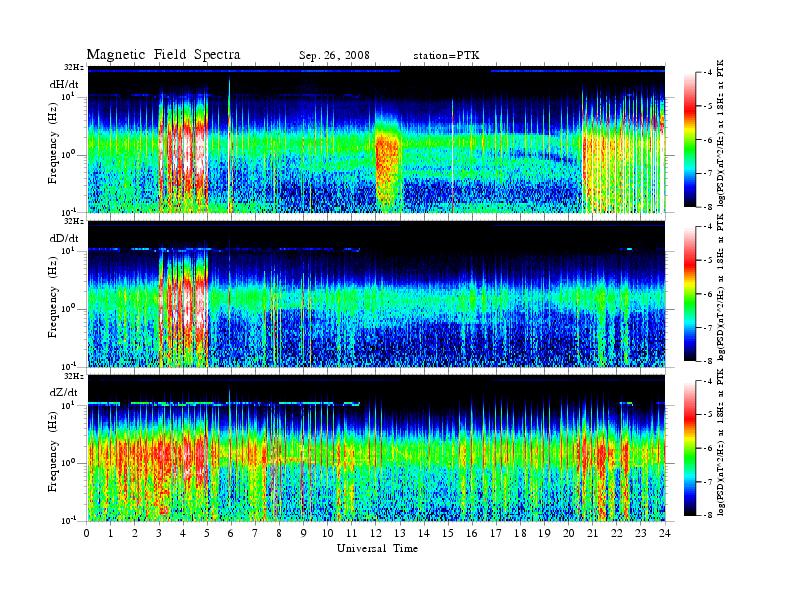Click the log(PSD) caption next to the dZ/dt color bar
792x612 pixels.
coord(722,442)
